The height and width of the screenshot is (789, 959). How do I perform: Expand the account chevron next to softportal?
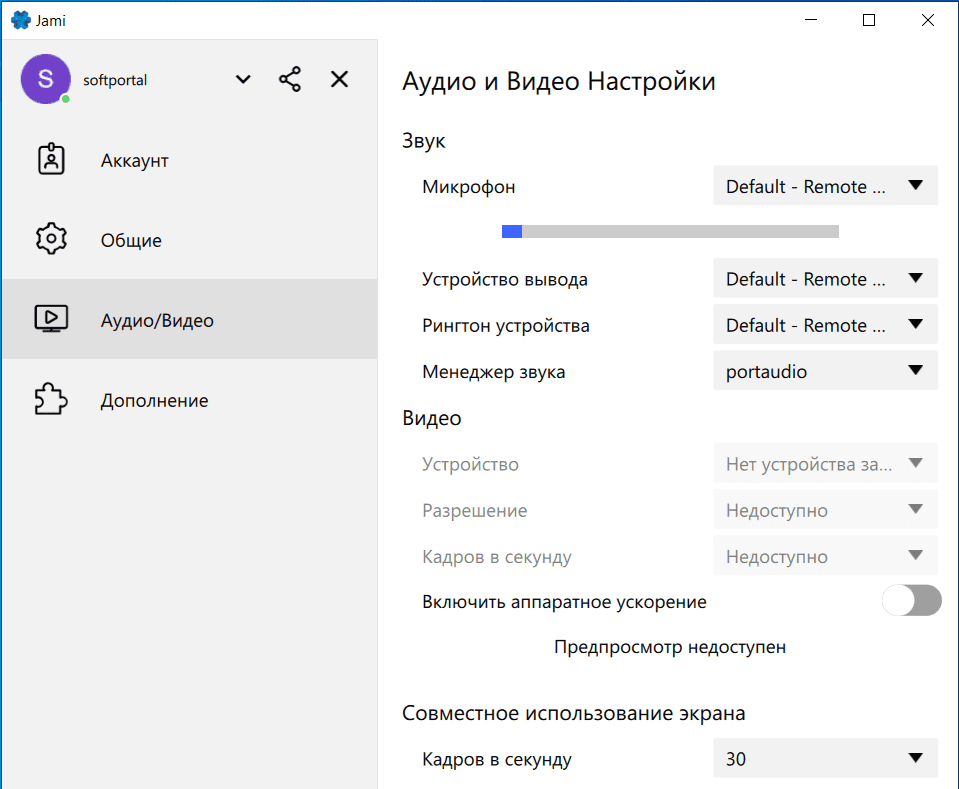pos(243,80)
